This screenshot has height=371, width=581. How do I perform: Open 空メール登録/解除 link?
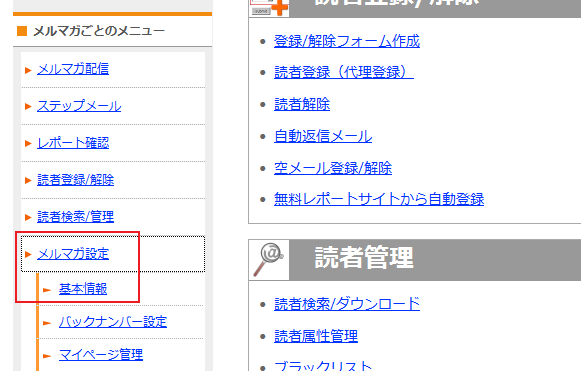click(x=333, y=168)
